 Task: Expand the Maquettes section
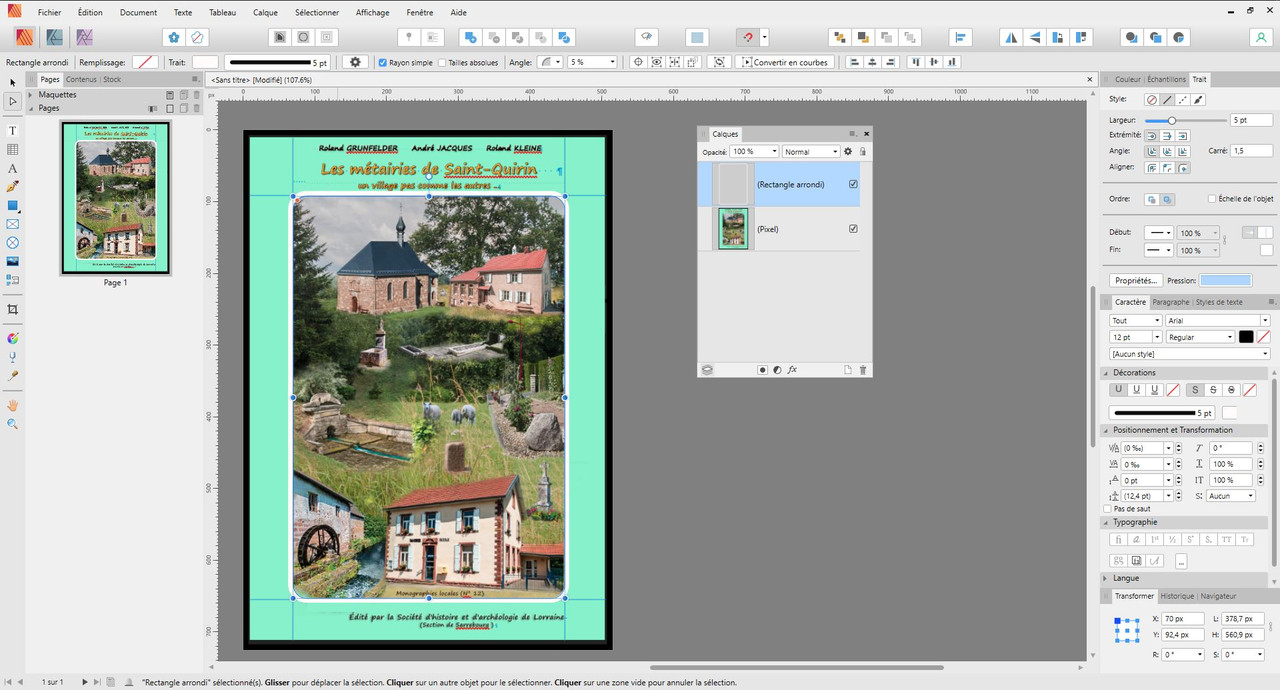pyautogui.click(x=31, y=95)
